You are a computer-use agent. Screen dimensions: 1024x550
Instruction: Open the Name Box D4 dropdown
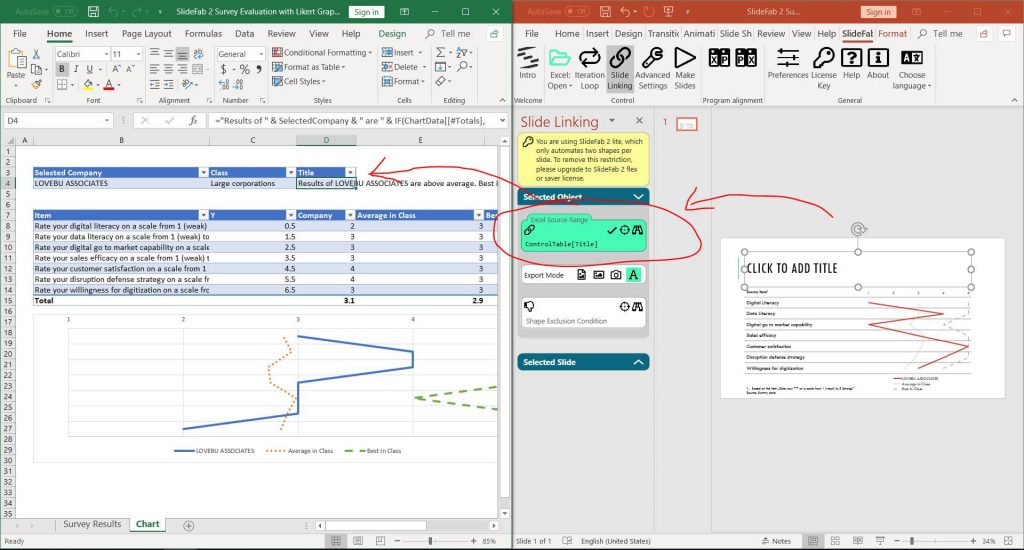click(106, 120)
